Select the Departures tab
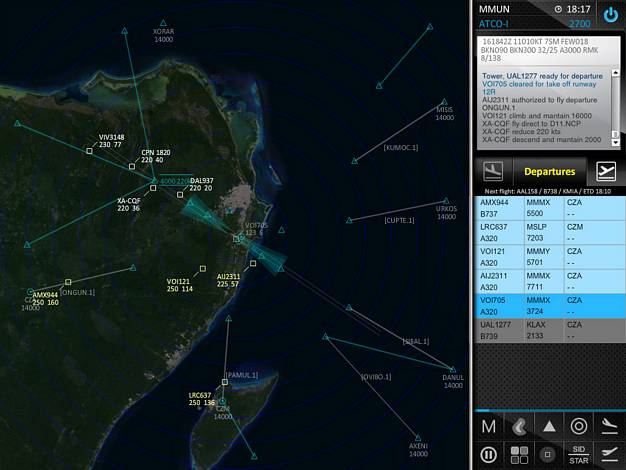Viewport: 626px width, 470px height. [549, 171]
